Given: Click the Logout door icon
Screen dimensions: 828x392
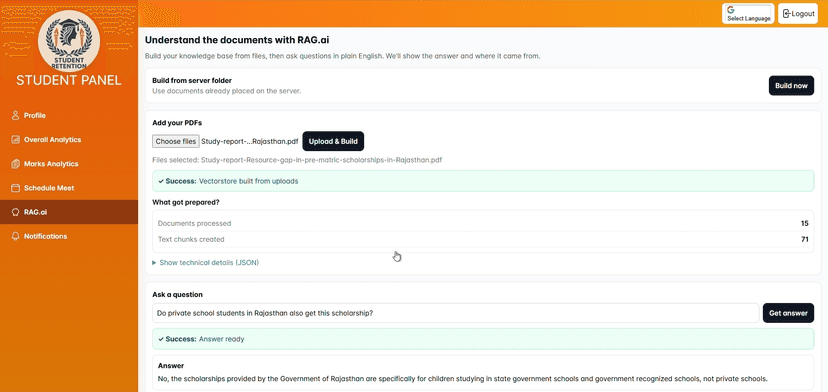Looking at the screenshot, I should tap(787, 14).
